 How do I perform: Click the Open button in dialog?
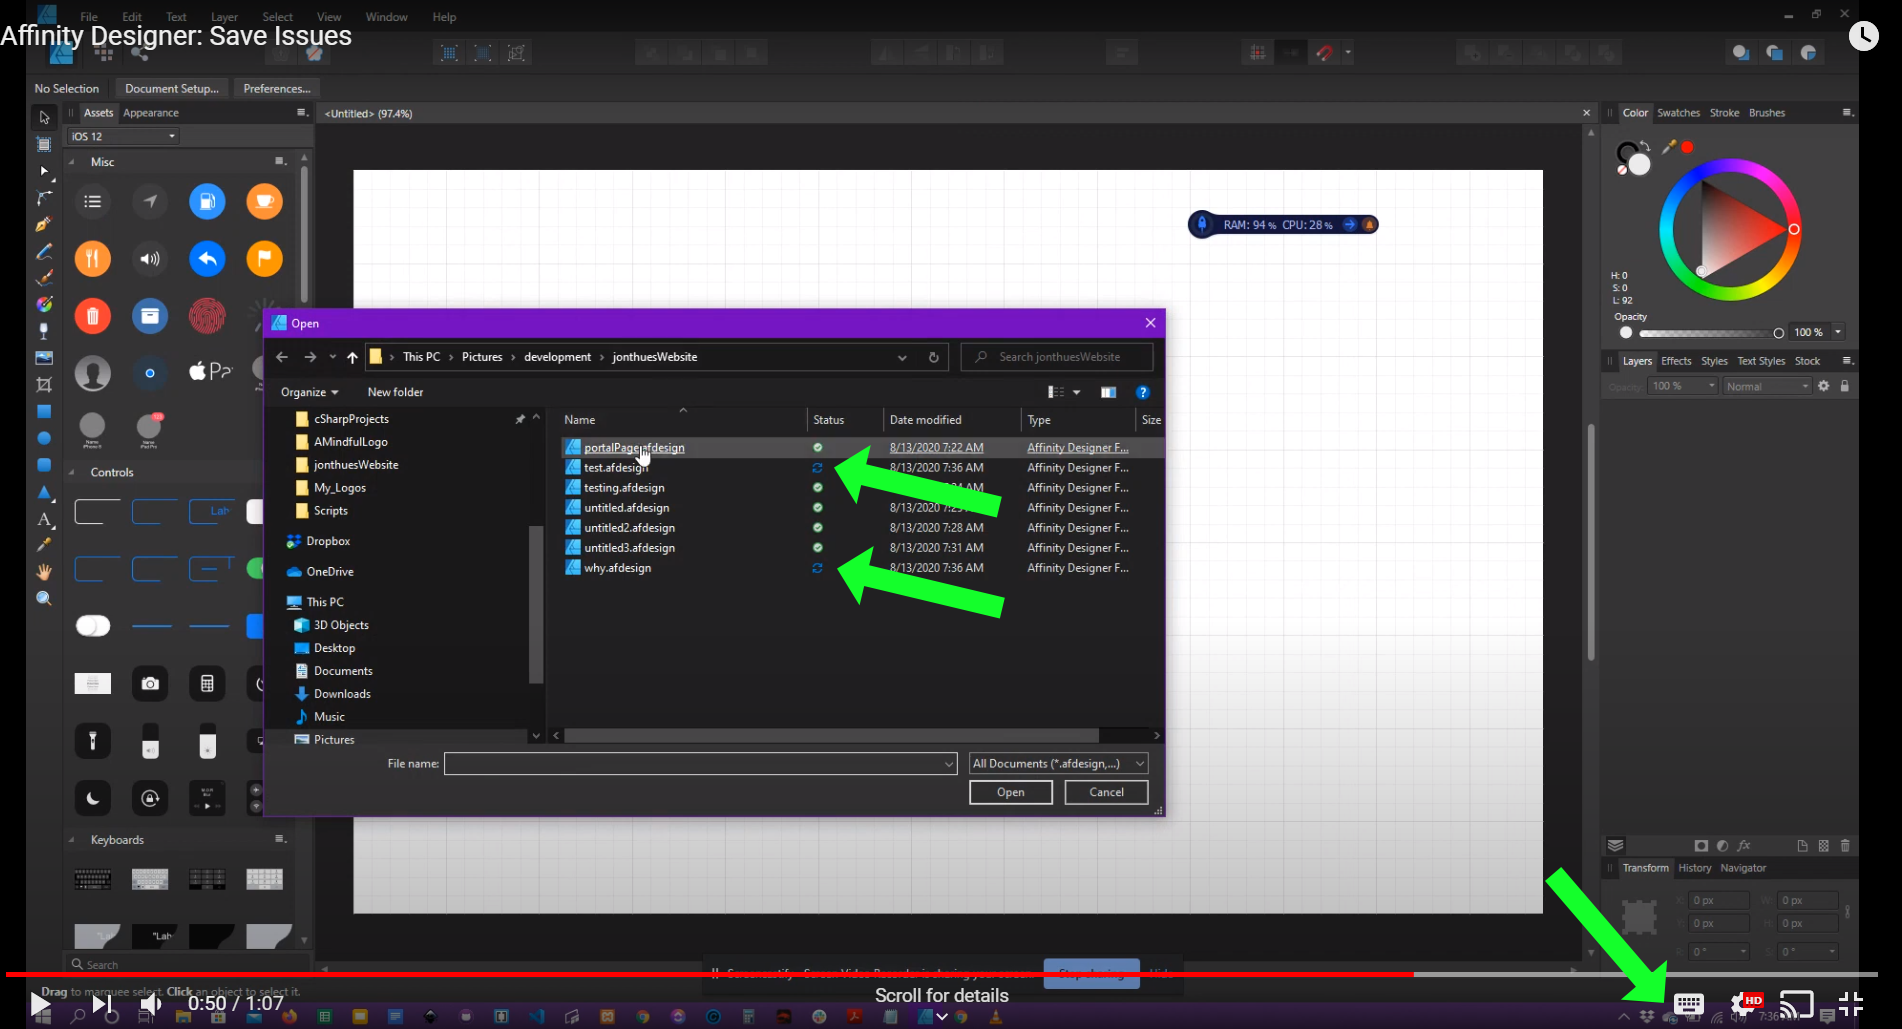pyautogui.click(x=1010, y=792)
